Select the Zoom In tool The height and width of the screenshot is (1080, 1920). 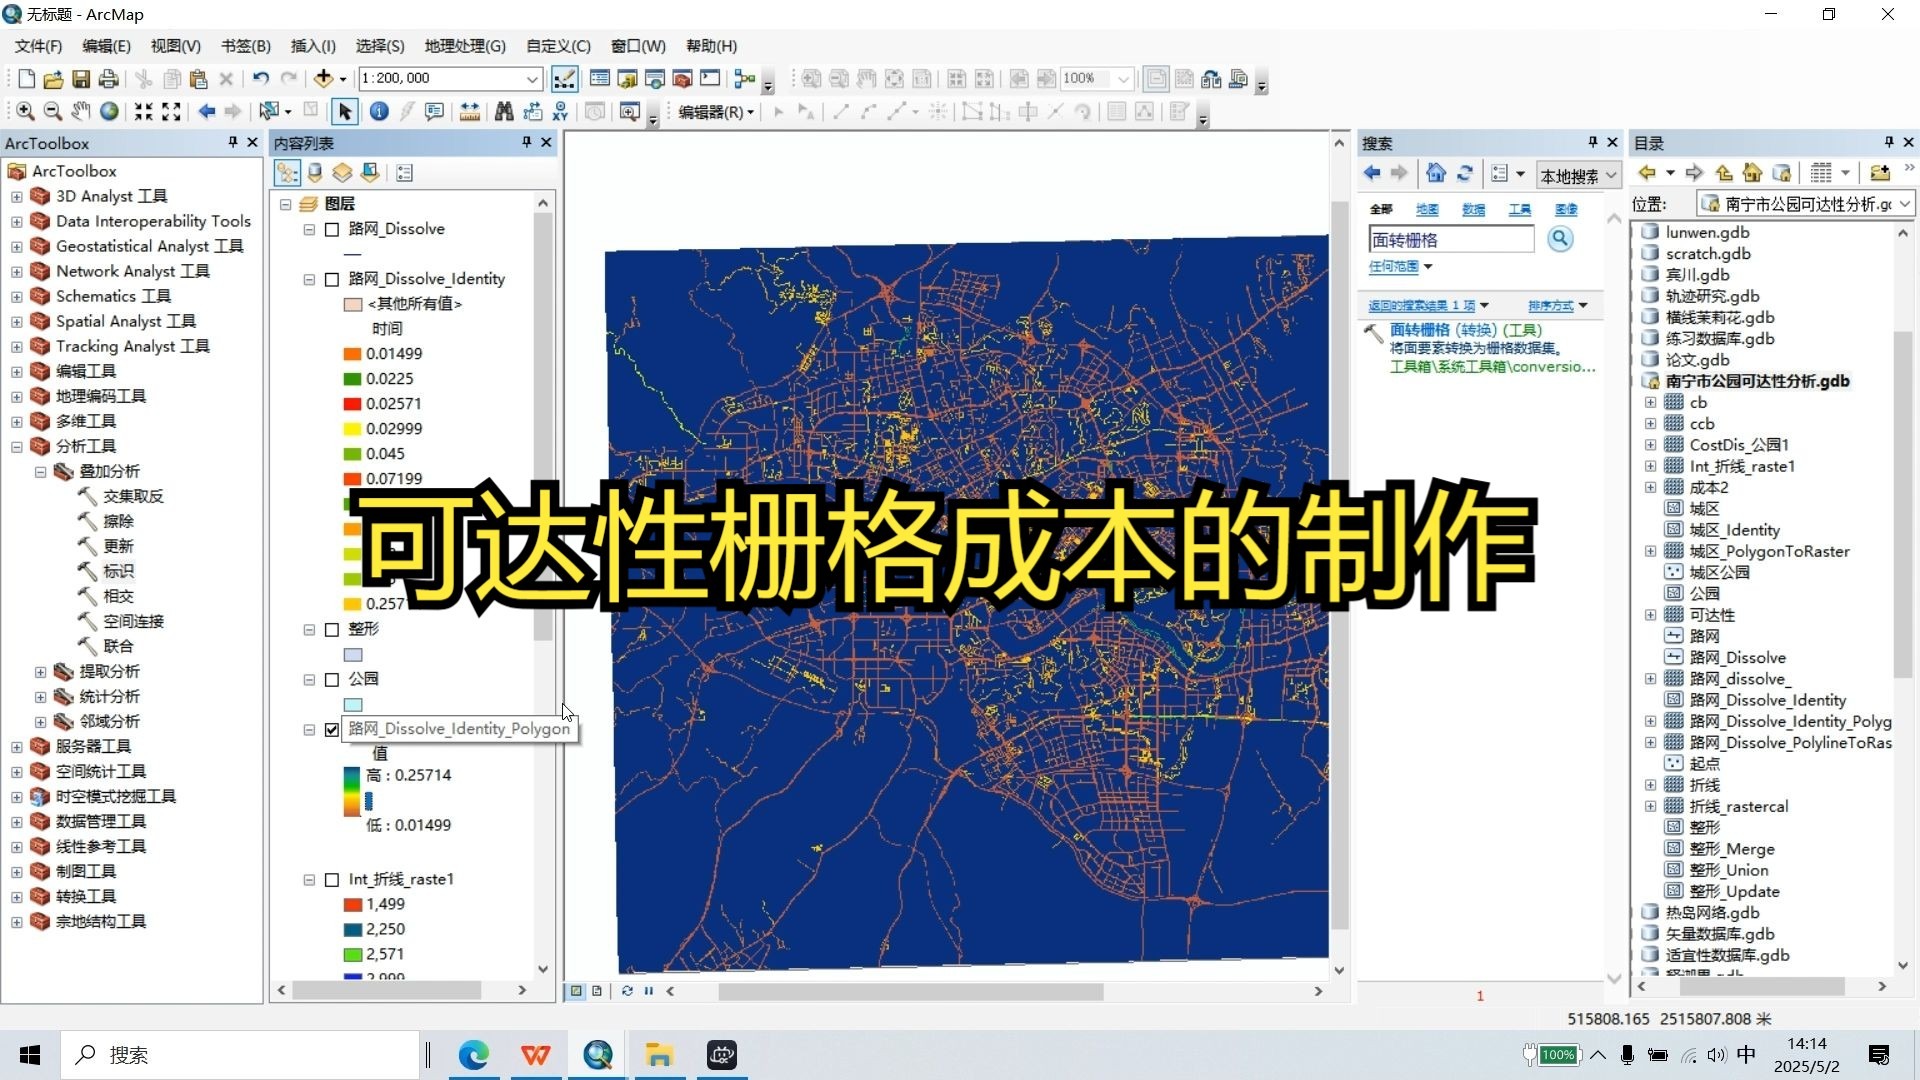click(x=24, y=111)
